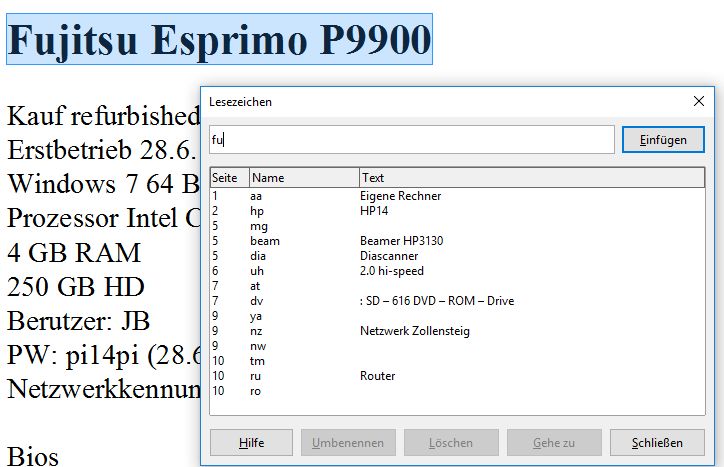Click the 'Windows 7 64 B' line in the document
Viewport: 724px width, 467px height.
(x=103, y=184)
